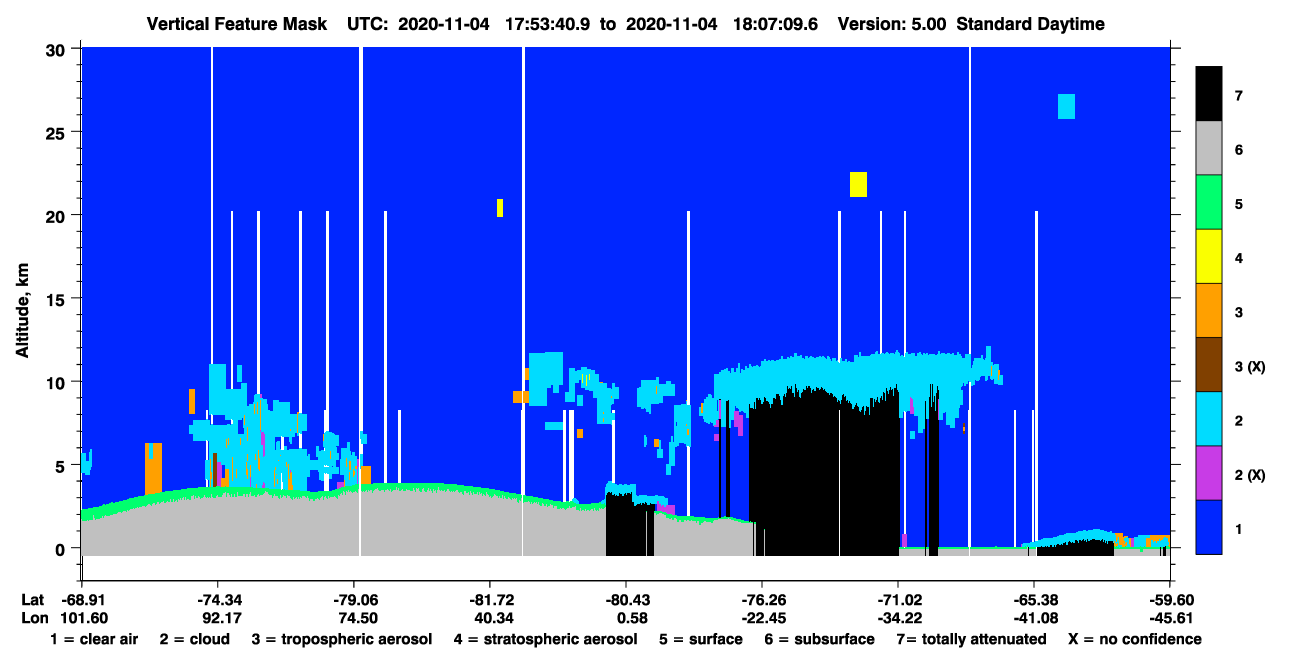Click the green surface legend swatch
Screen dimensions: 1300x667
coord(1209,203)
